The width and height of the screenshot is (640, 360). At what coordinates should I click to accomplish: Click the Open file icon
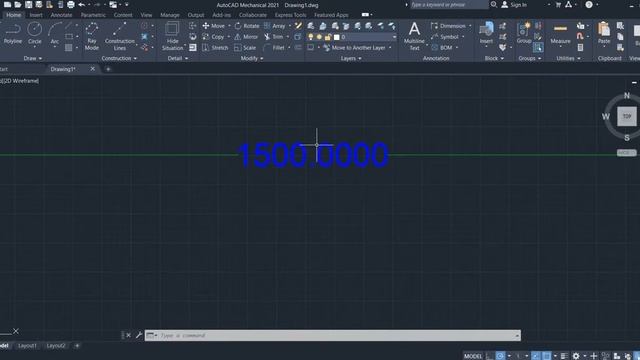pos(18,4)
